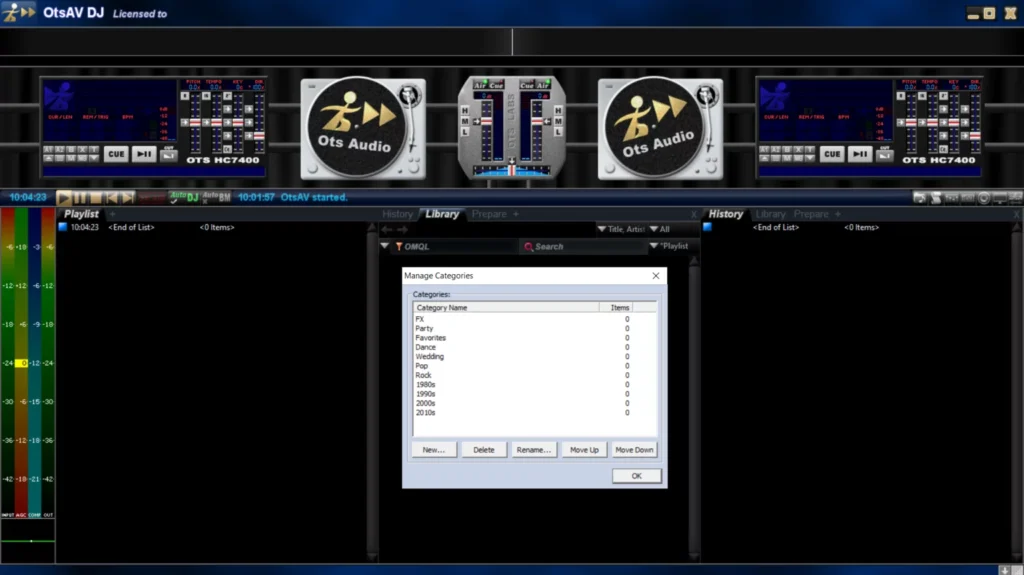Select the 1980s category row
Image resolution: width=1024 pixels, height=575 pixels.
pos(534,385)
